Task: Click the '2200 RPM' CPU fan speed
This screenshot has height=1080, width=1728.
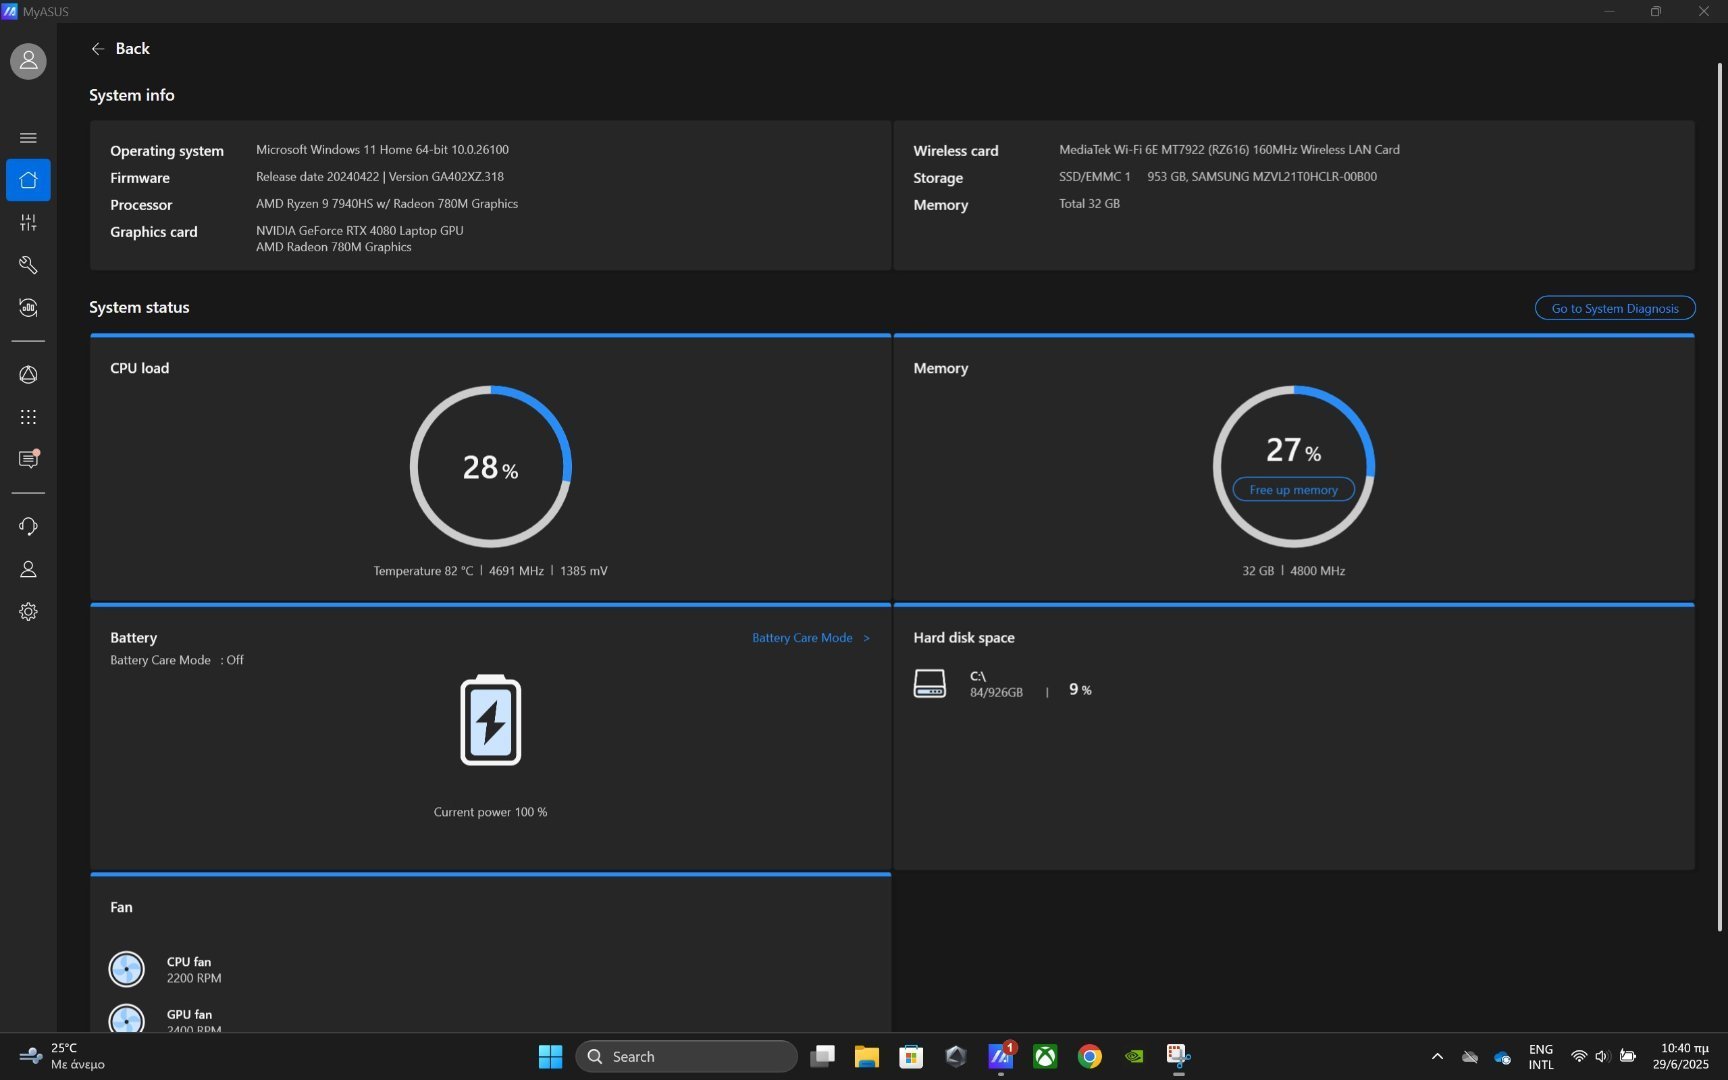Action: tap(194, 978)
